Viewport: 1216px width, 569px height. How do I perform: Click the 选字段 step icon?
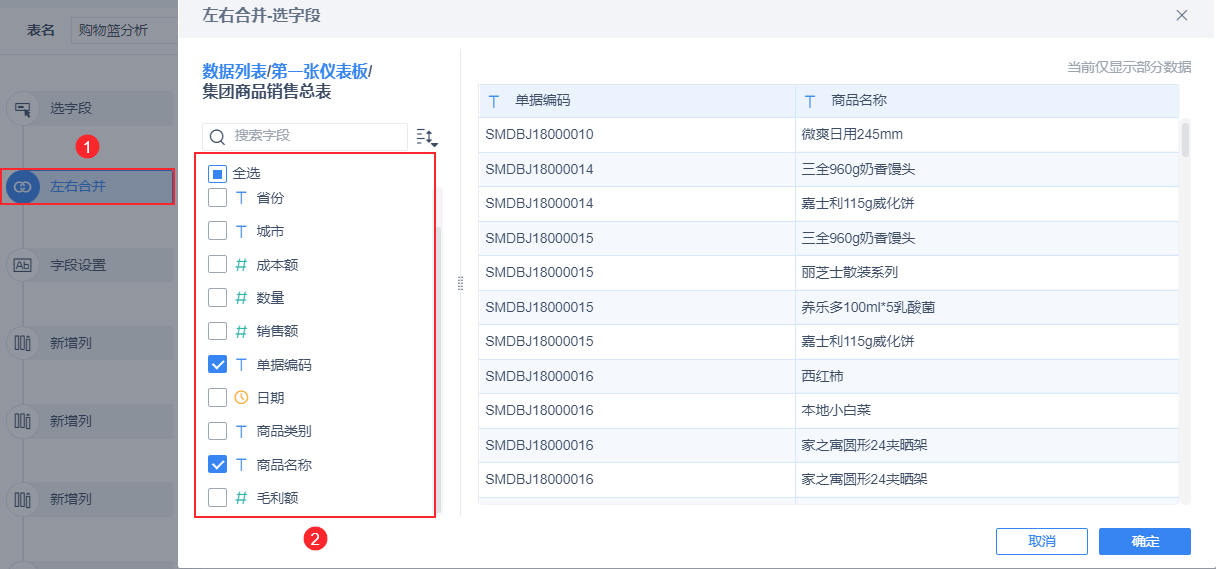22,109
